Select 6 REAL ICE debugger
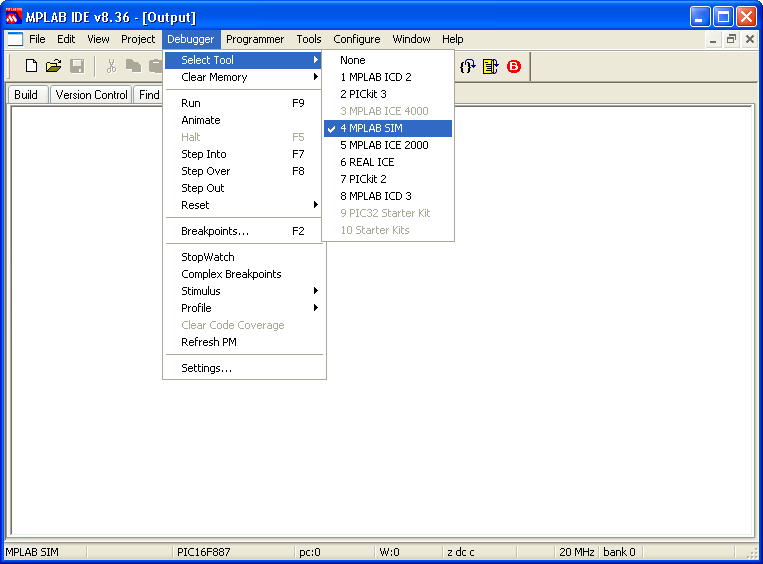This screenshot has width=763, height=564. coord(388,162)
